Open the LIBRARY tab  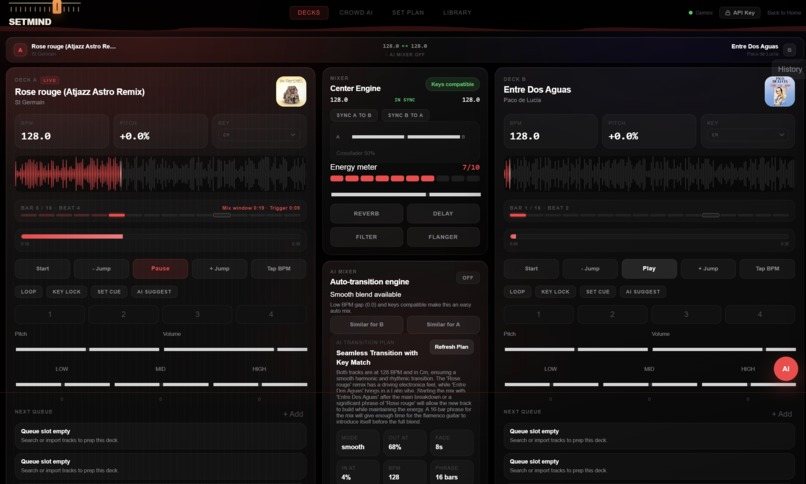(457, 12)
